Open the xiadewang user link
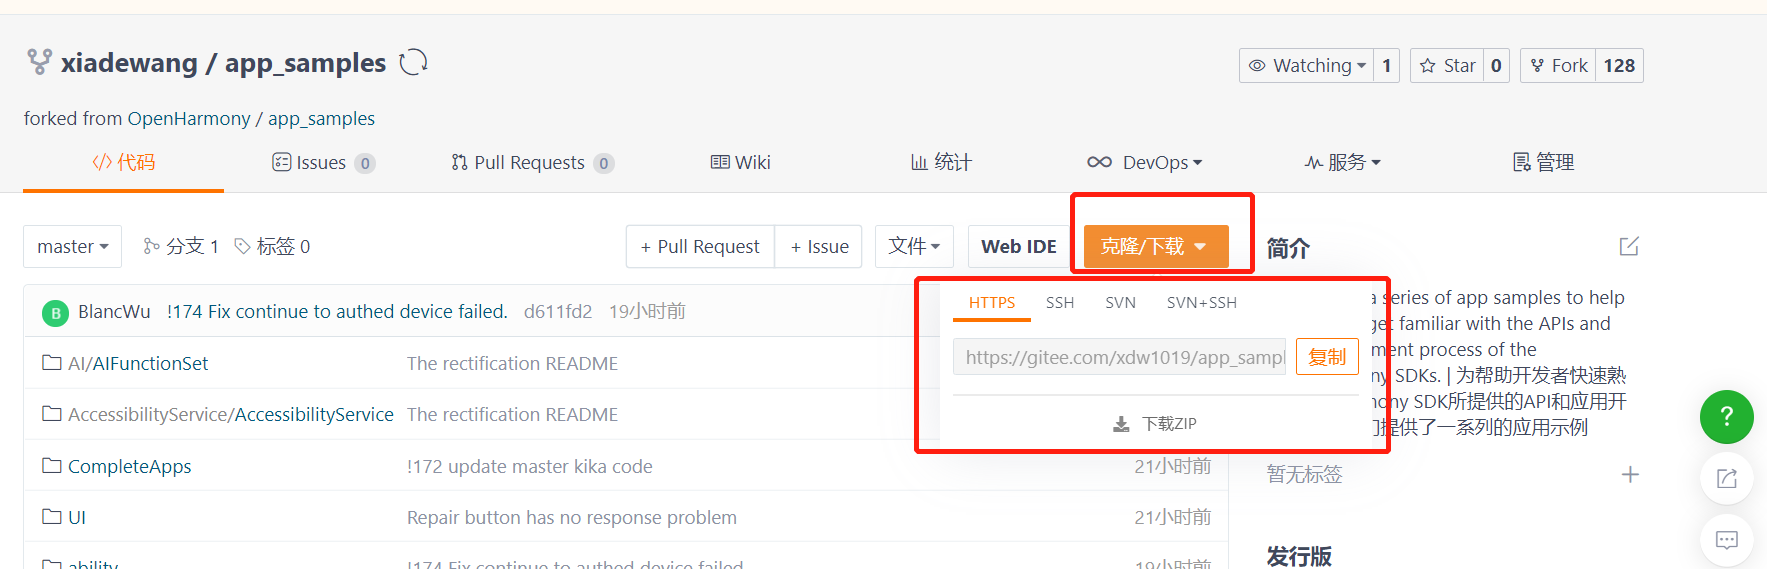 [129, 63]
